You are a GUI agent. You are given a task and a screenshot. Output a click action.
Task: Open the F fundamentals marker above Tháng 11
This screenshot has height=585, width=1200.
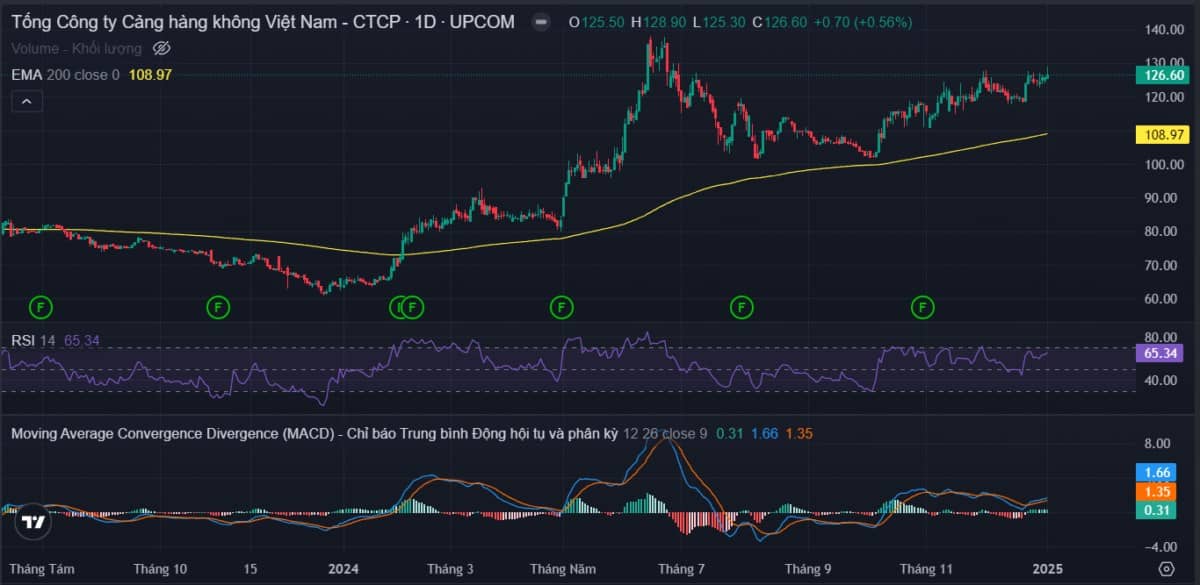coord(922,305)
